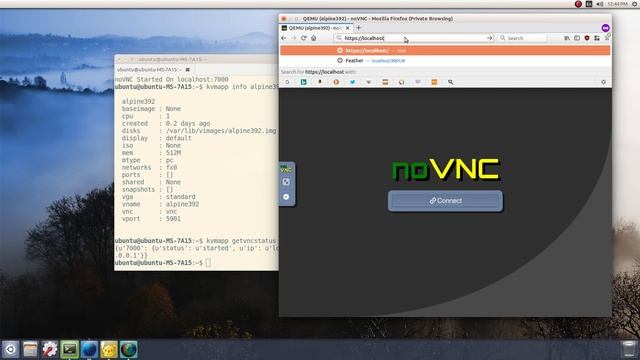Select the Feather localhost:9001 suggestion
The width and height of the screenshot is (640, 360).
coord(445,60)
